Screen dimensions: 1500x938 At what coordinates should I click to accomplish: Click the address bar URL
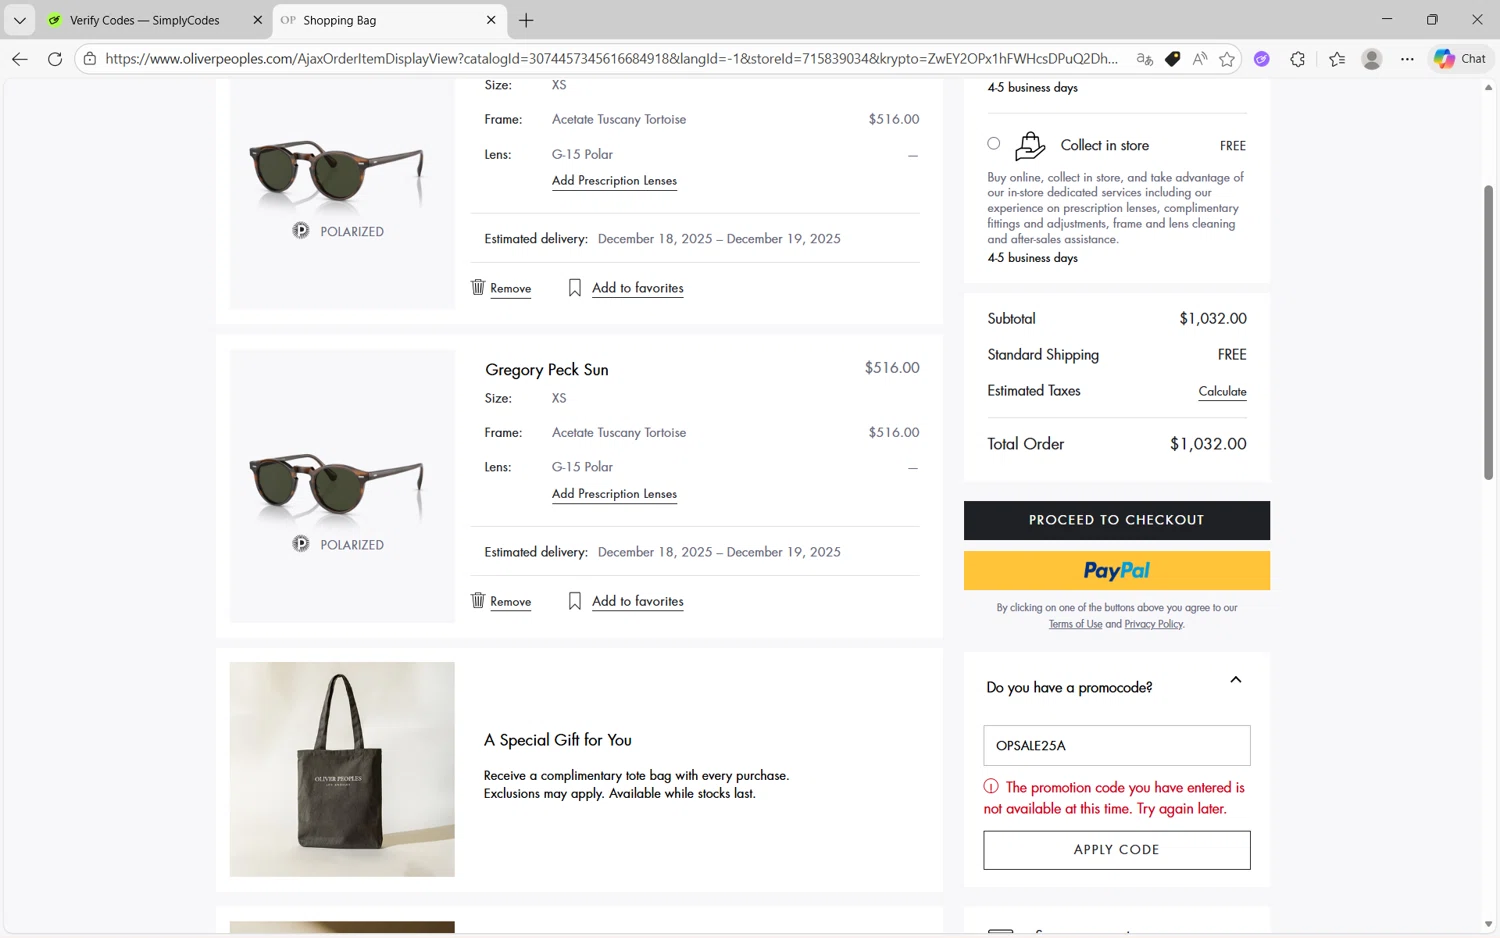611,59
